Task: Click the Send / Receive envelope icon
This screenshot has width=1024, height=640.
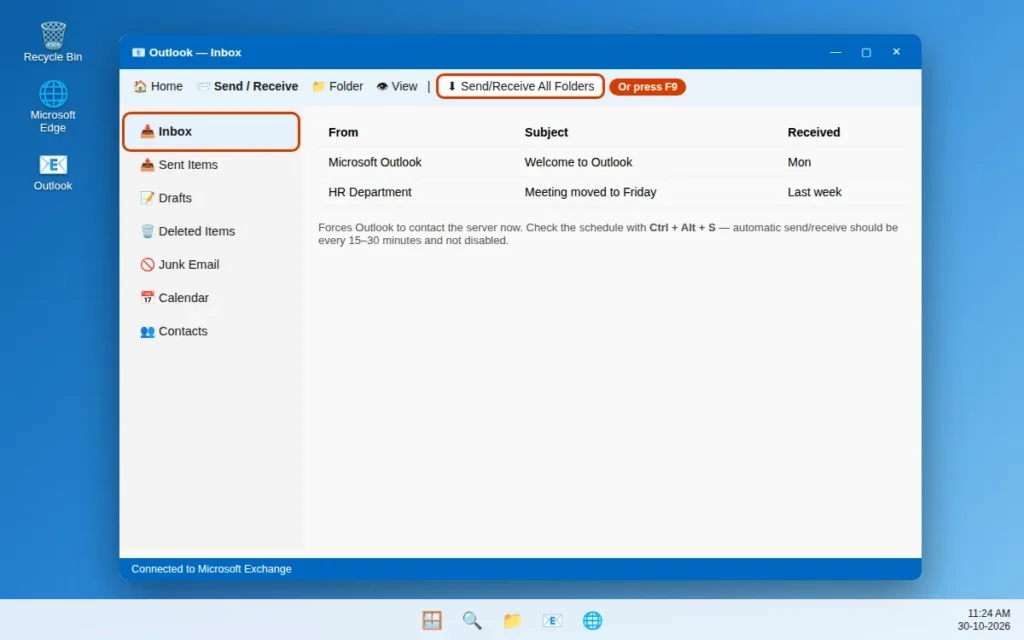Action: [204, 86]
